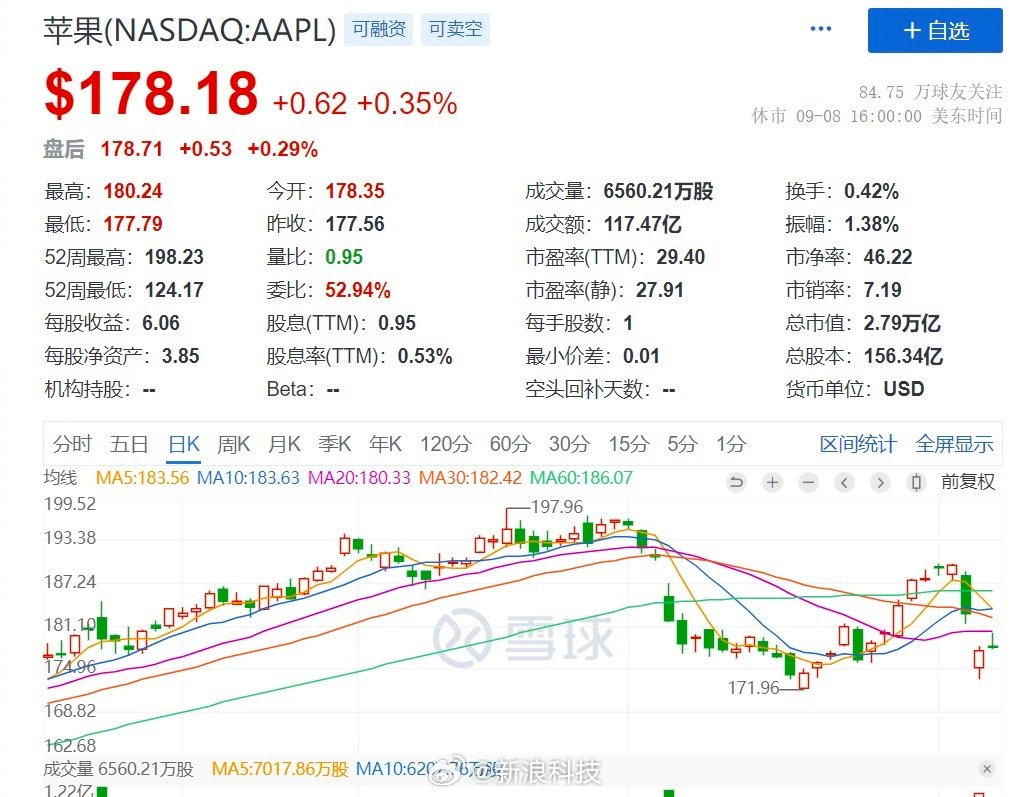This screenshot has width=1032, height=797.
Task: Click the 换手 value 0.42%
Action: (871, 191)
